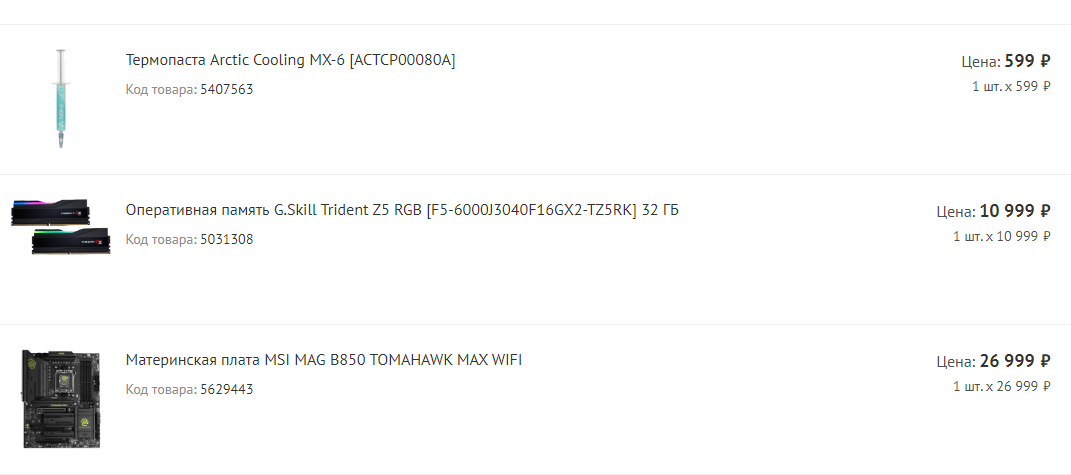1071x475 pixels.
Task: Click the '1 шт. x 599 ₽' quantity line
Action: click(1012, 87)
